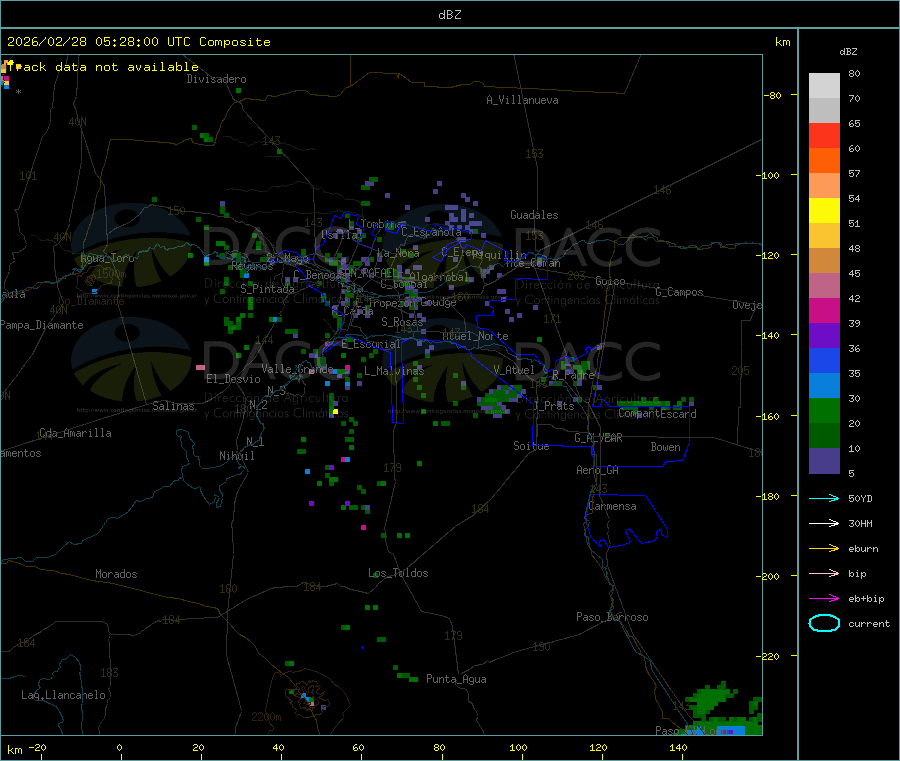Click the yellow eburn arrow in legend
The image size is (900, 761).
click(x=824, y=549)
